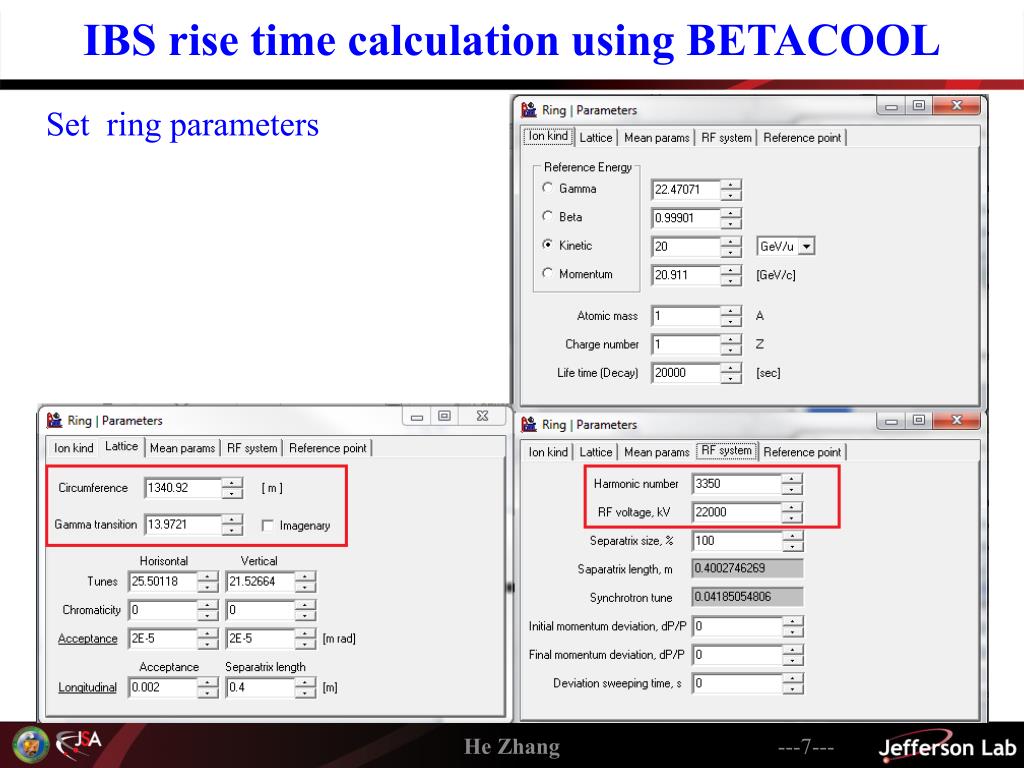This screenshot has width=1024, height=768.
Task: Open Reference point tab in Lattice window
Action: click(328, 448)
